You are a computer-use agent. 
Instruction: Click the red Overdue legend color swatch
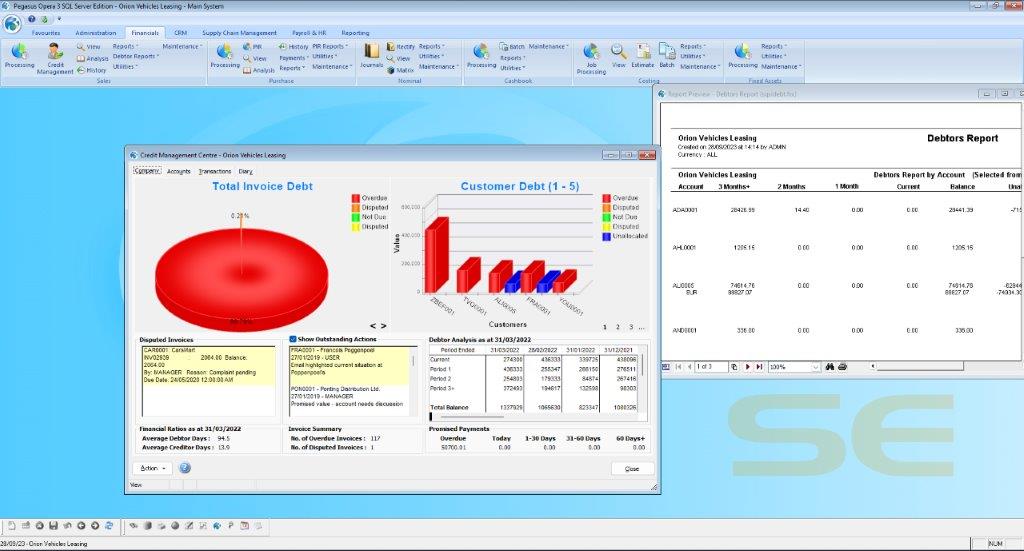click(x=356, y=198)
